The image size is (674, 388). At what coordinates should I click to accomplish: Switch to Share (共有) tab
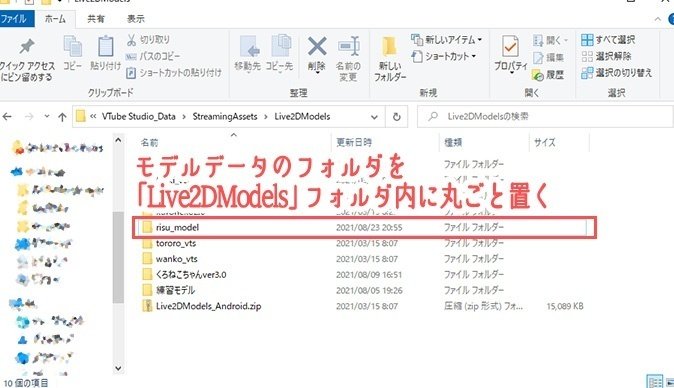(95, 19)
